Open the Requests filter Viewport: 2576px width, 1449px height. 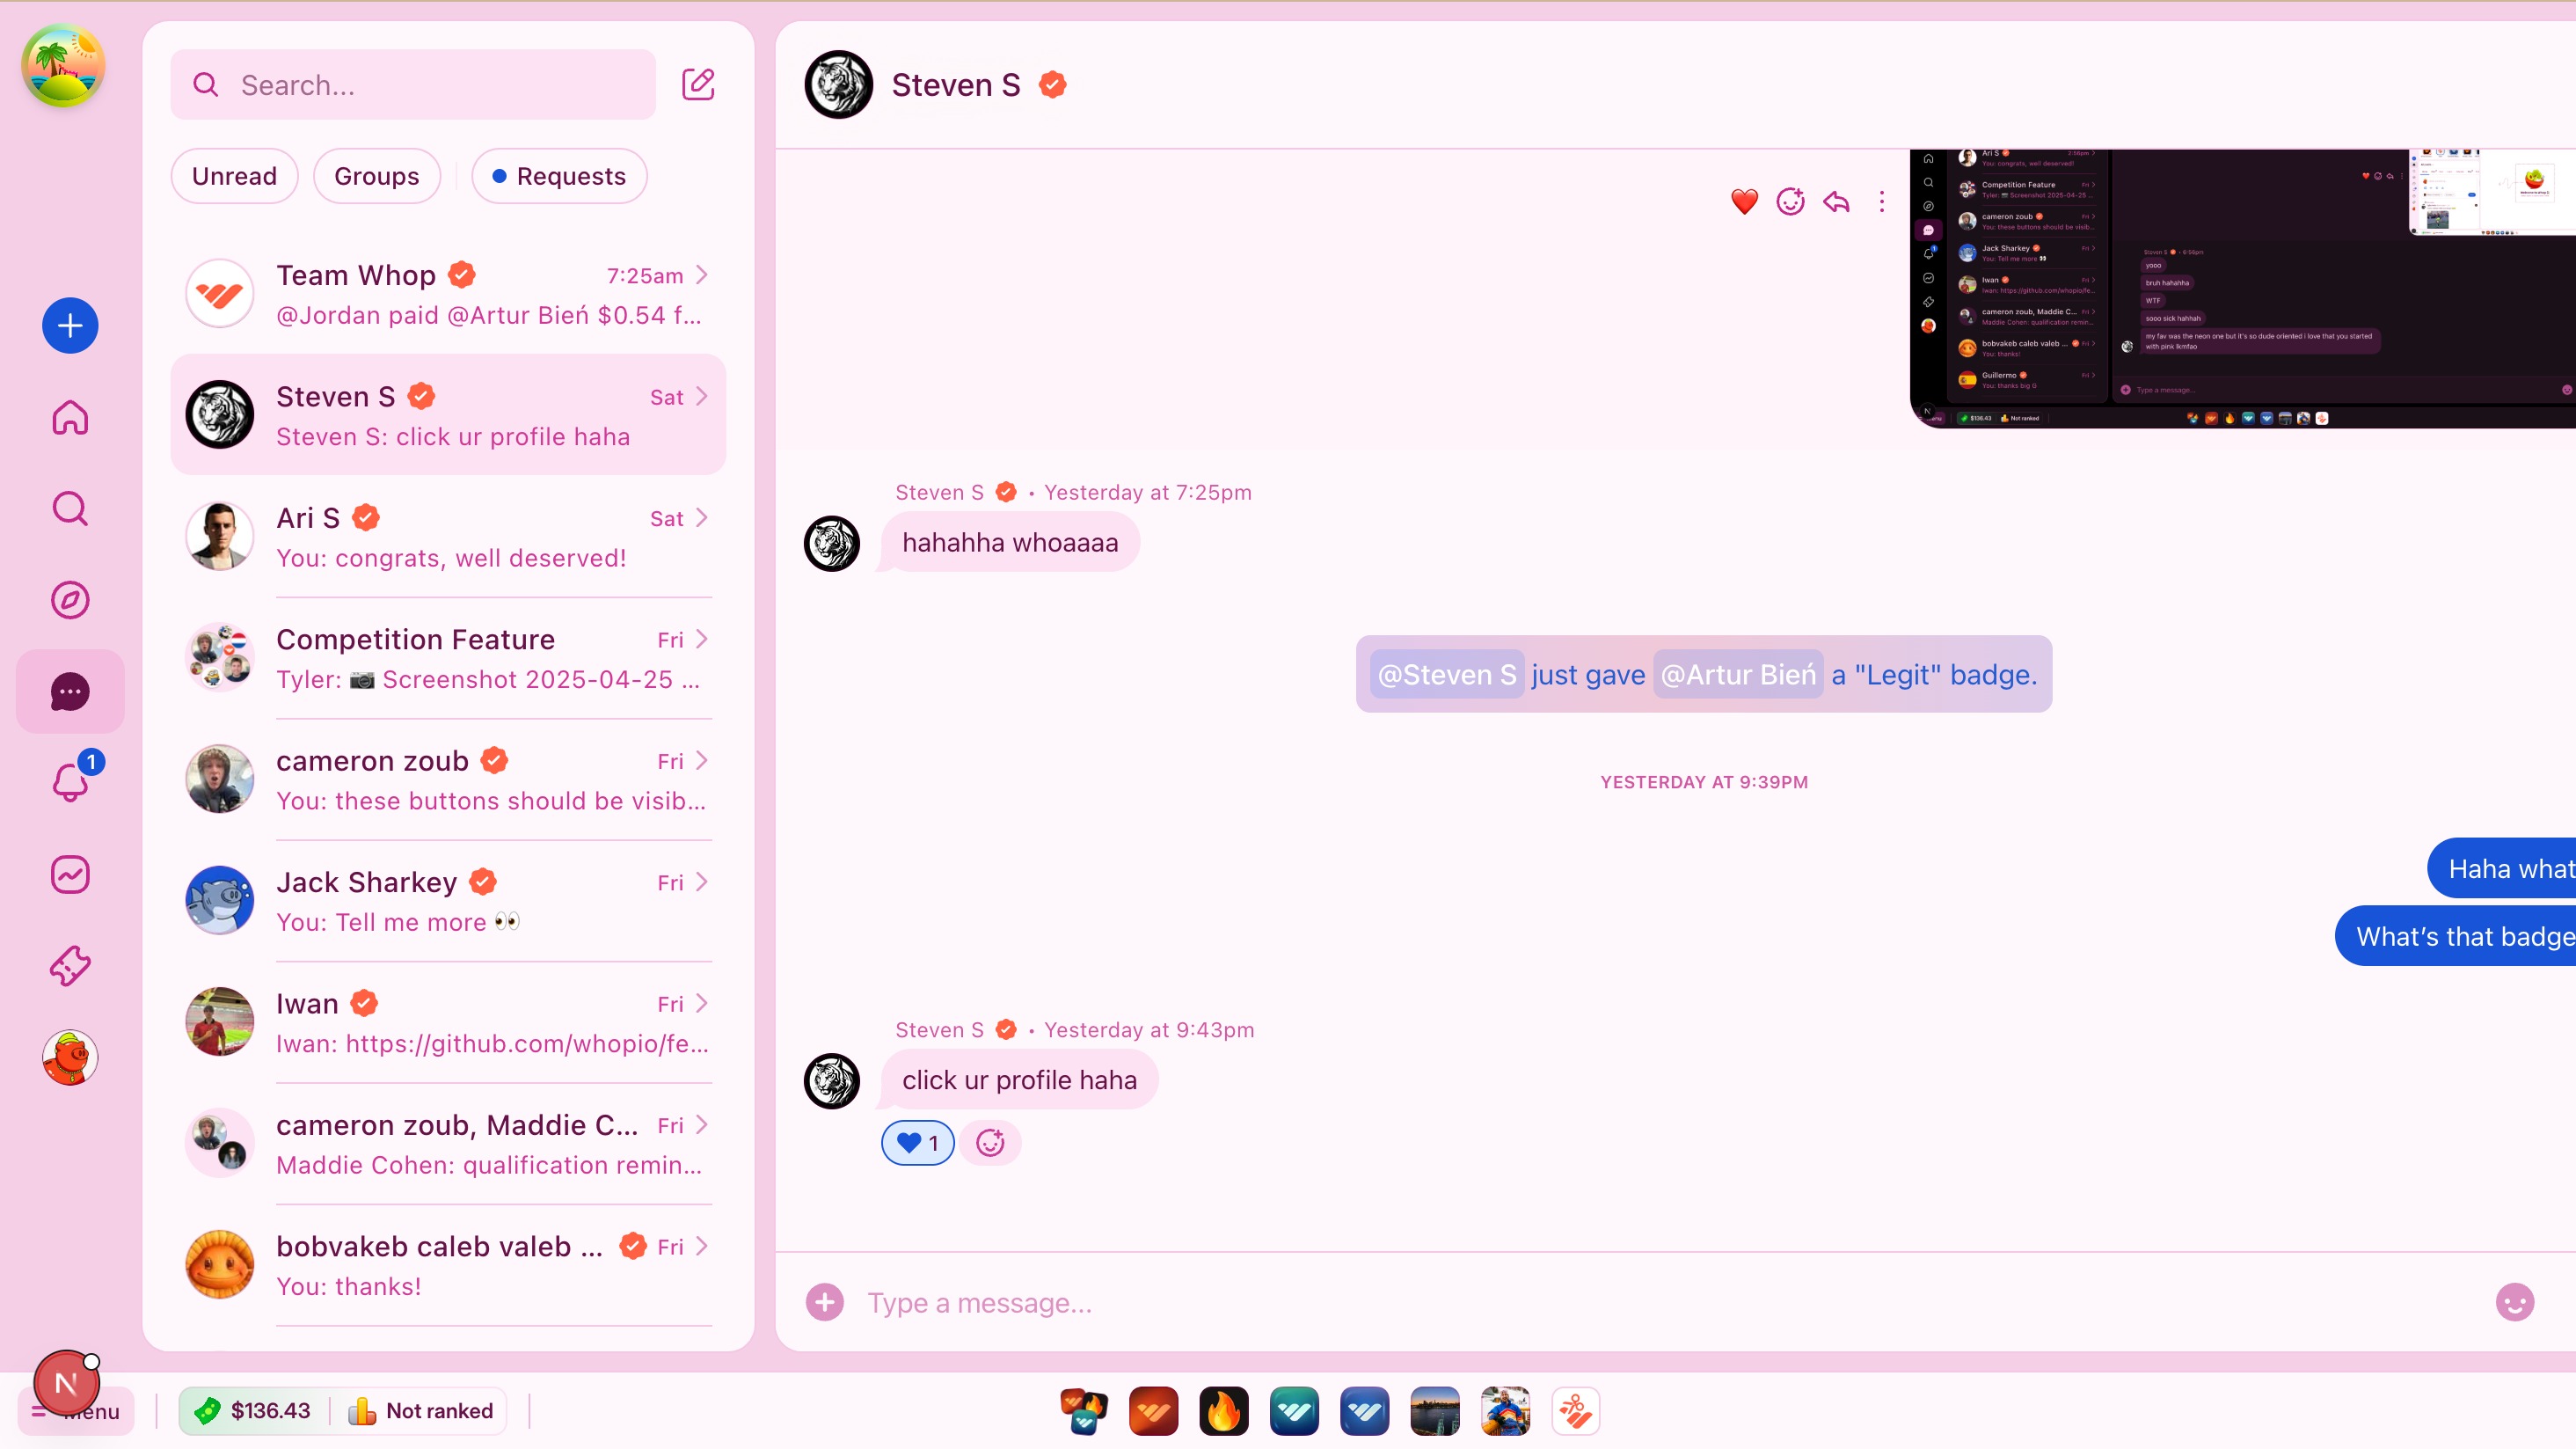(559, 176)
